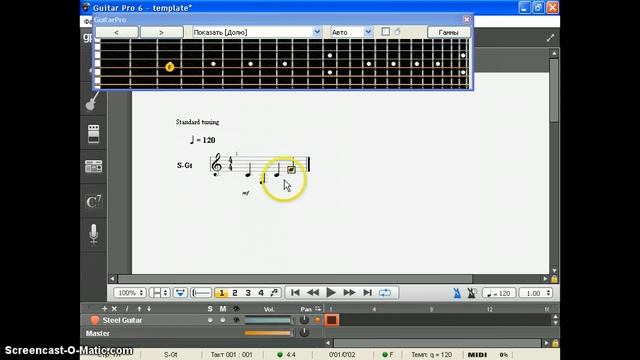Select the Master track row
This screenshot has width=640, height=360.
(202, 333)
